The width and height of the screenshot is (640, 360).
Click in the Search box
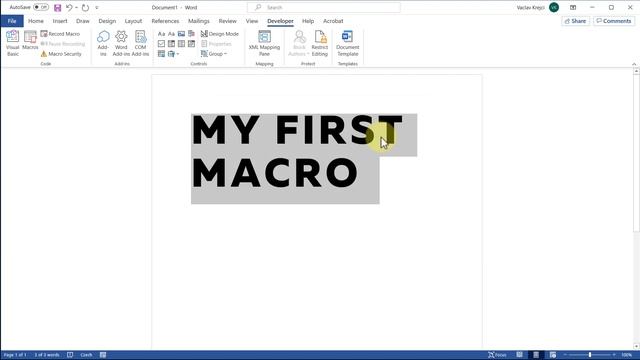coord(324,7)
